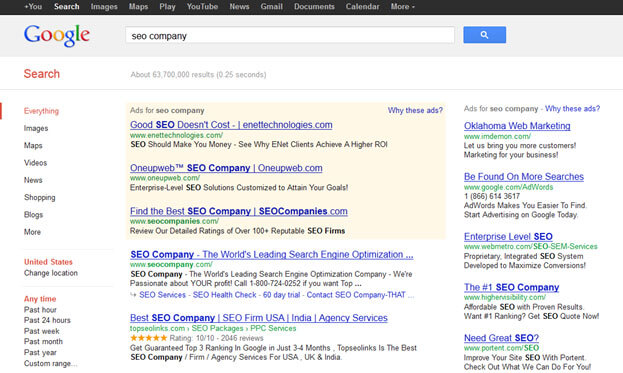Focus the search box containing 'seo company'
The height and width of the screenshot is (373, 623).
tap(290, 35)
